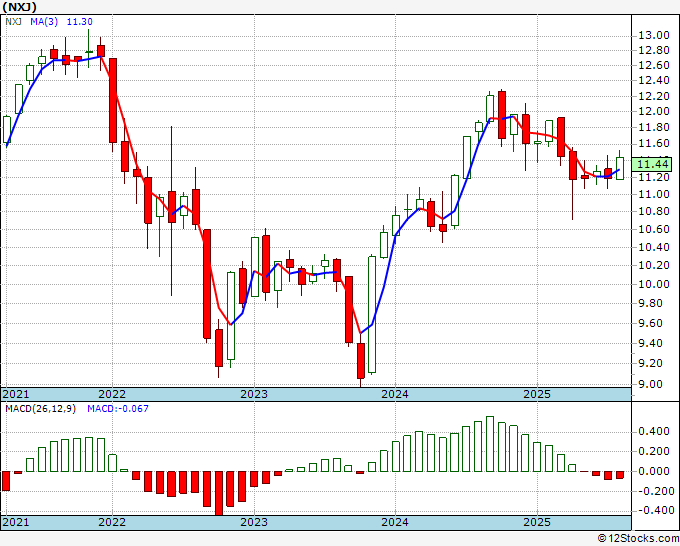Click 2022 on the price chart time axis
The height and width of the screenshot is (546, 680).
tap(112, 394)
